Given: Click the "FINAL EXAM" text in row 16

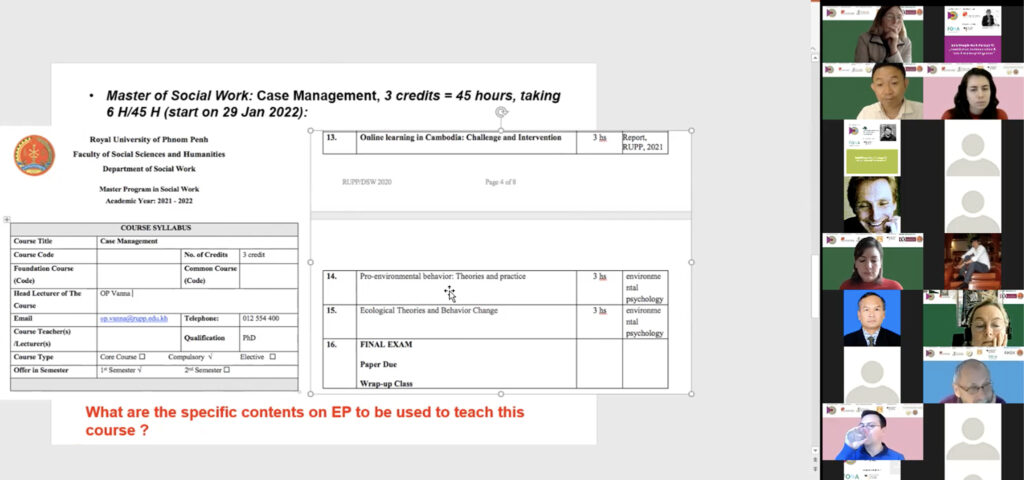Looking at the screenshot, I should pos(386,344).
